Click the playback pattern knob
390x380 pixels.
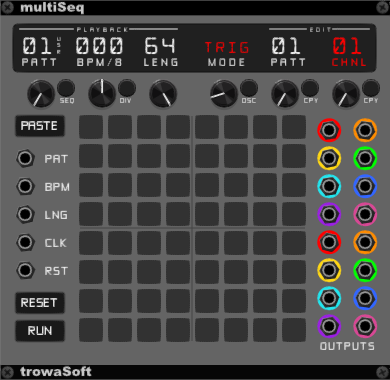pos(41,94)
